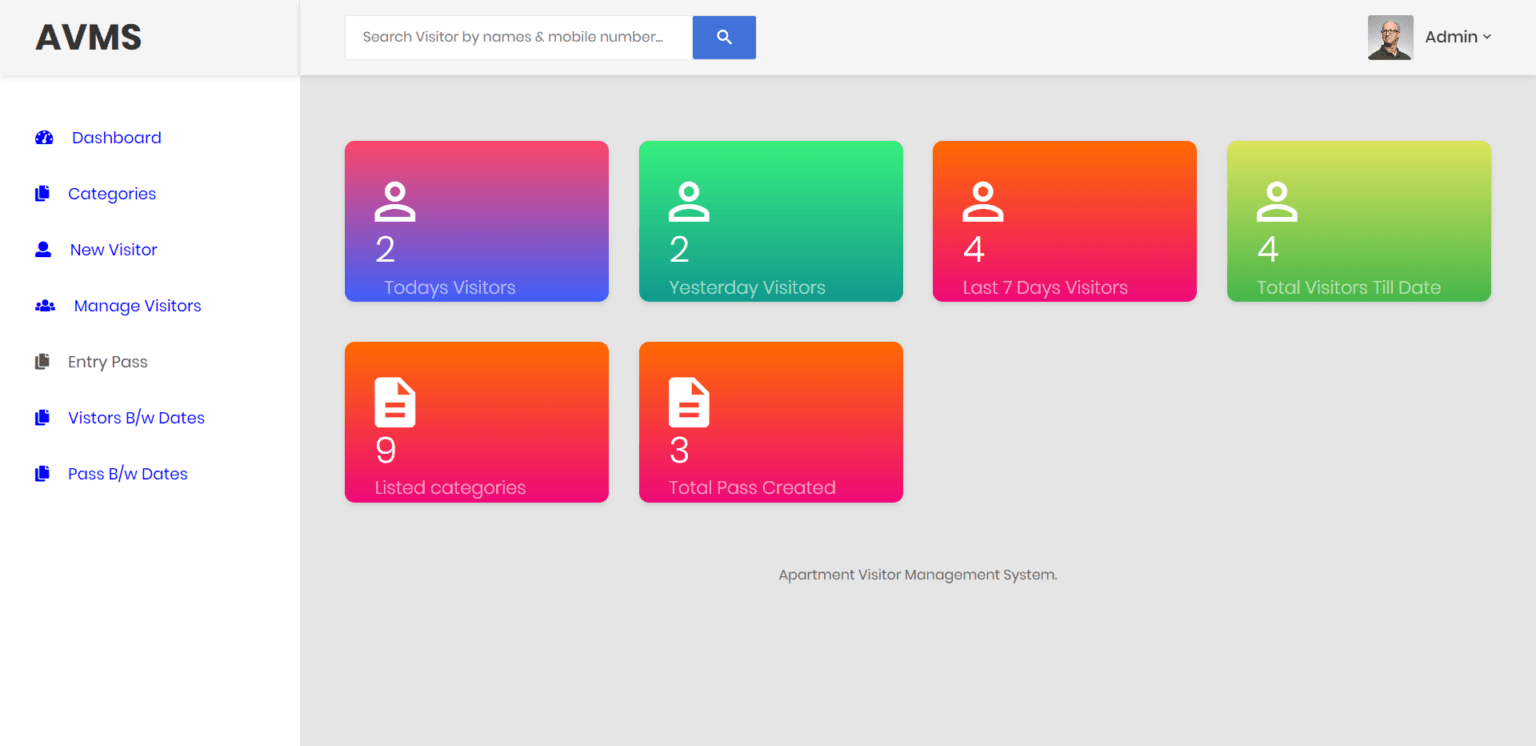Click the visitor icon on Todays Visitors card
The width and height of the screenshot is (1536, 746).
tap(395, 200)
